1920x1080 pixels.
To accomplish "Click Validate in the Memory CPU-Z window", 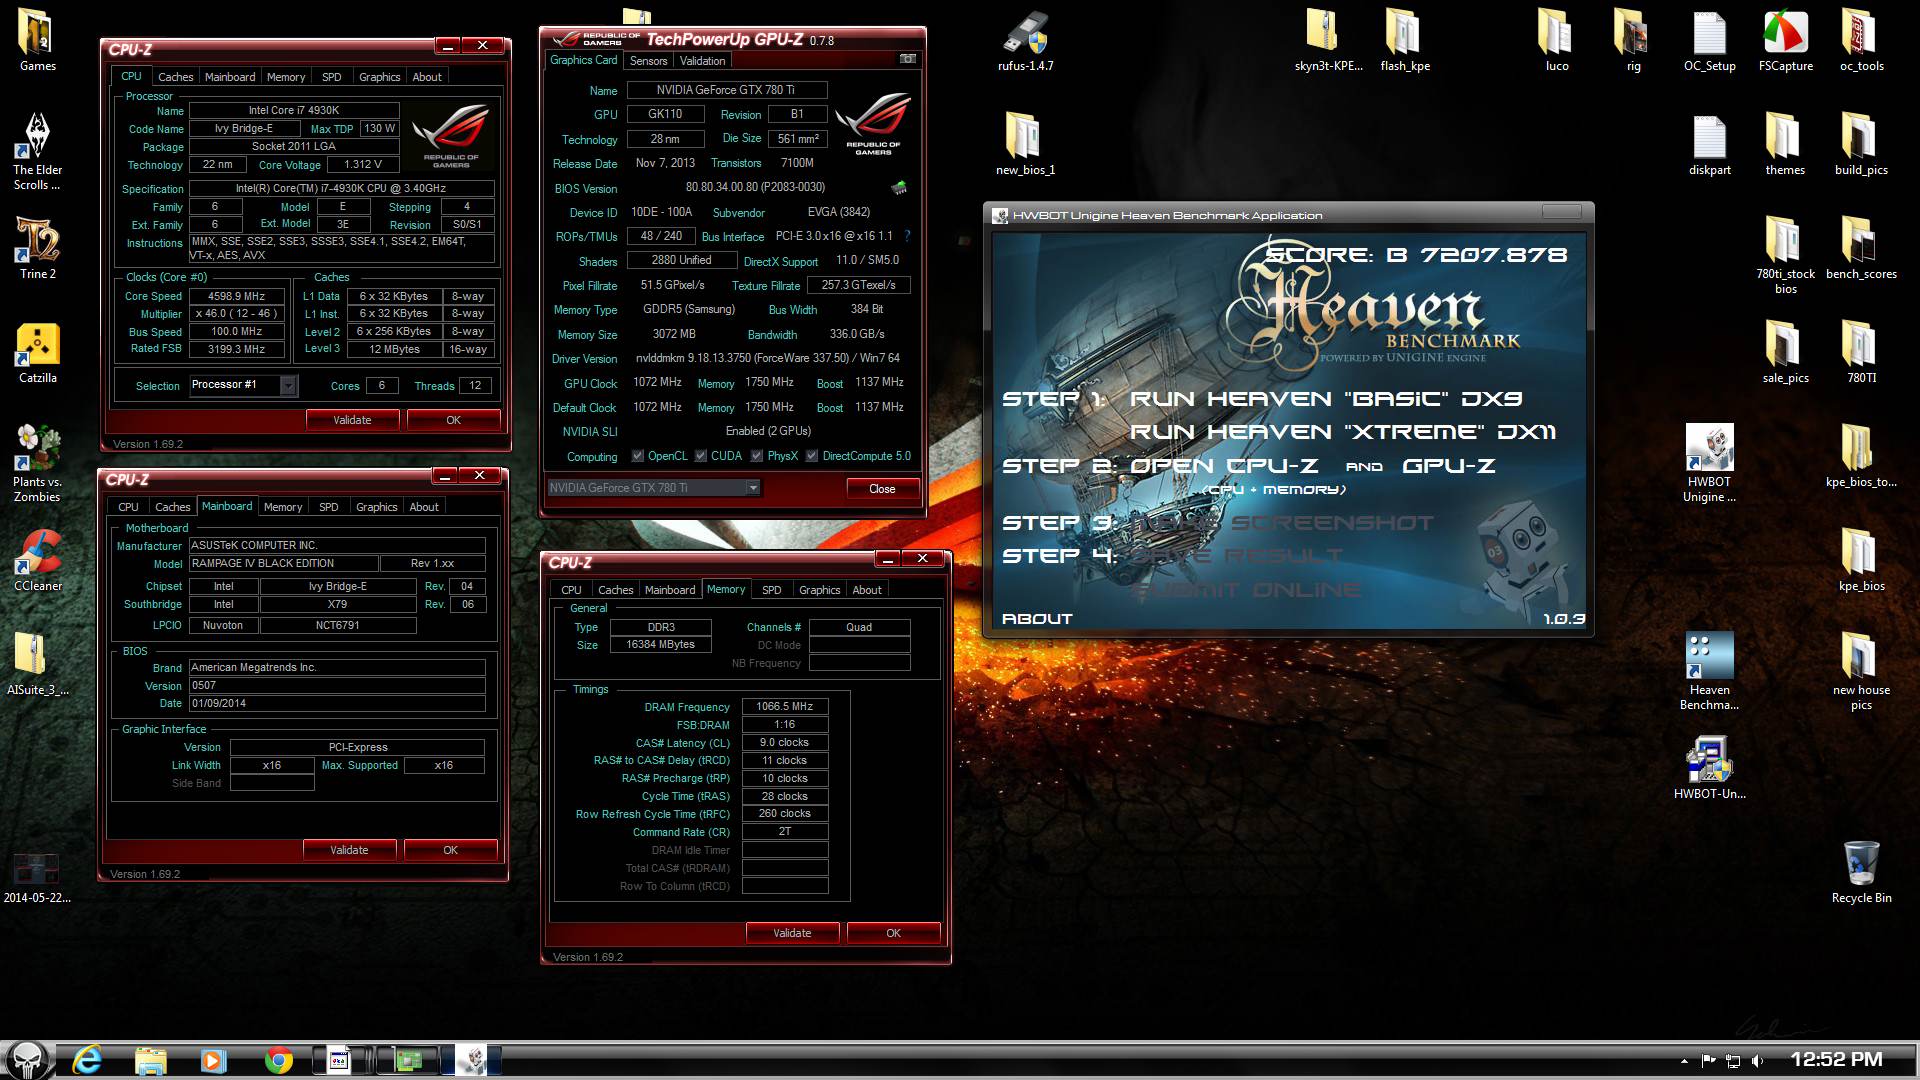I will 792,933.
